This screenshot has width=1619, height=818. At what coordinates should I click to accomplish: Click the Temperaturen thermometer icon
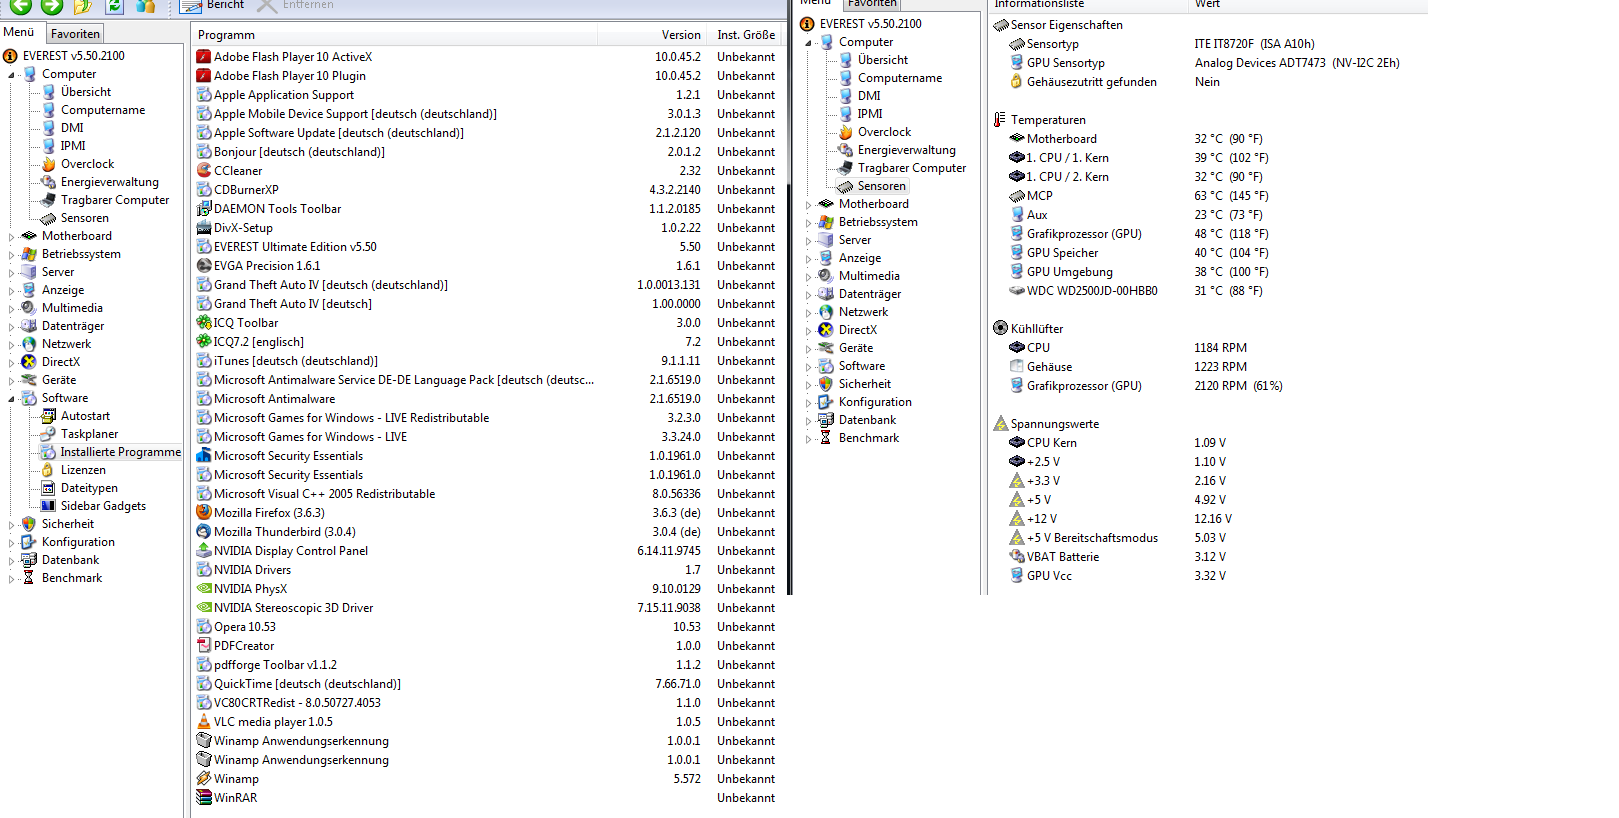pos(1000,120)
